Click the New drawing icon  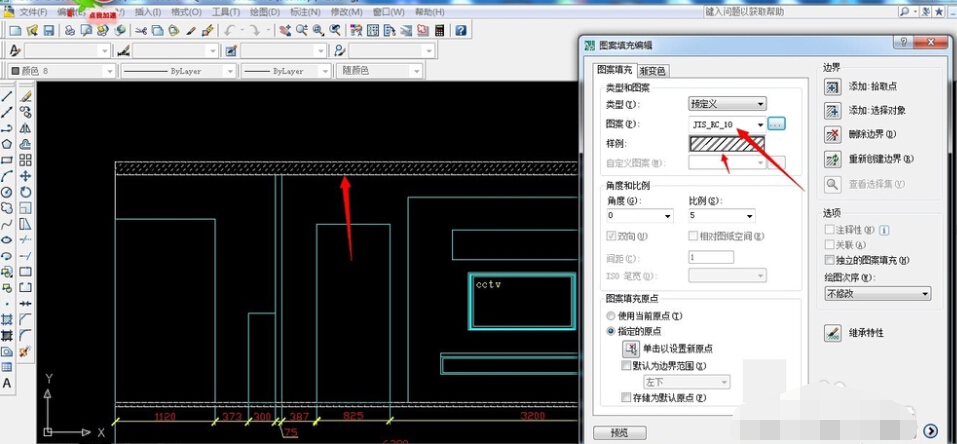pos(15,31)
